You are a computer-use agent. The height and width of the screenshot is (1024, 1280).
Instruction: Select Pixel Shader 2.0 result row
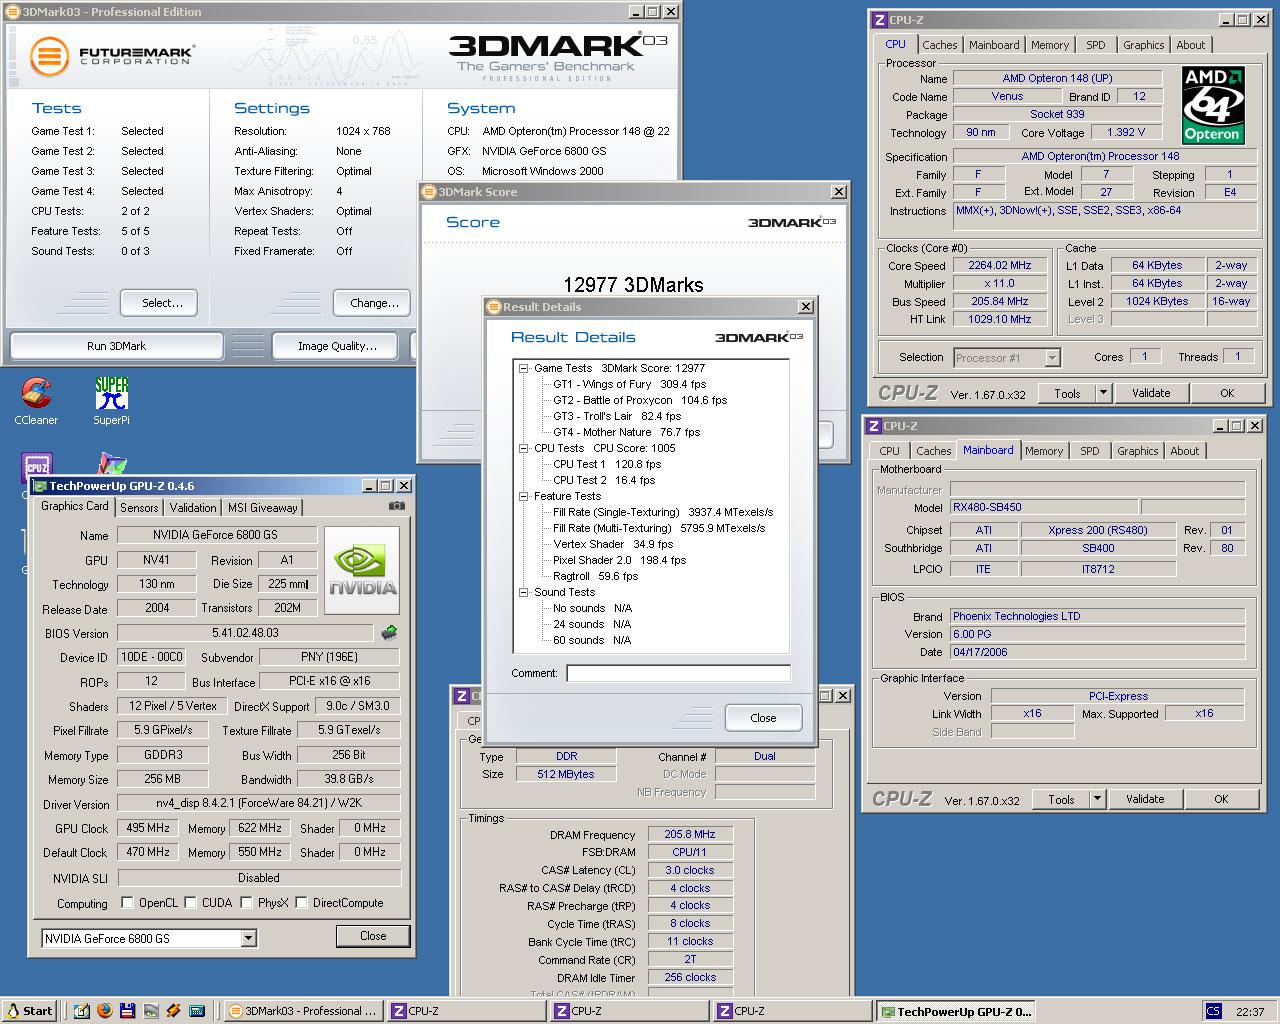619,560
